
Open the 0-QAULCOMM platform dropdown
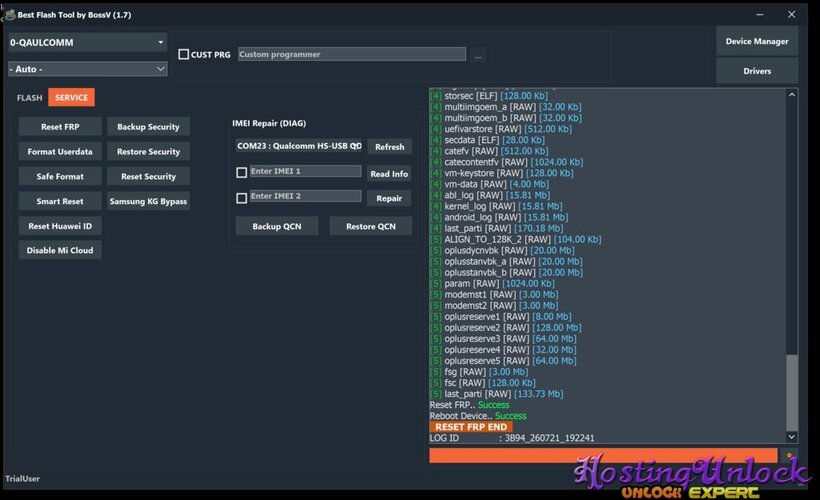pos(87,42)
